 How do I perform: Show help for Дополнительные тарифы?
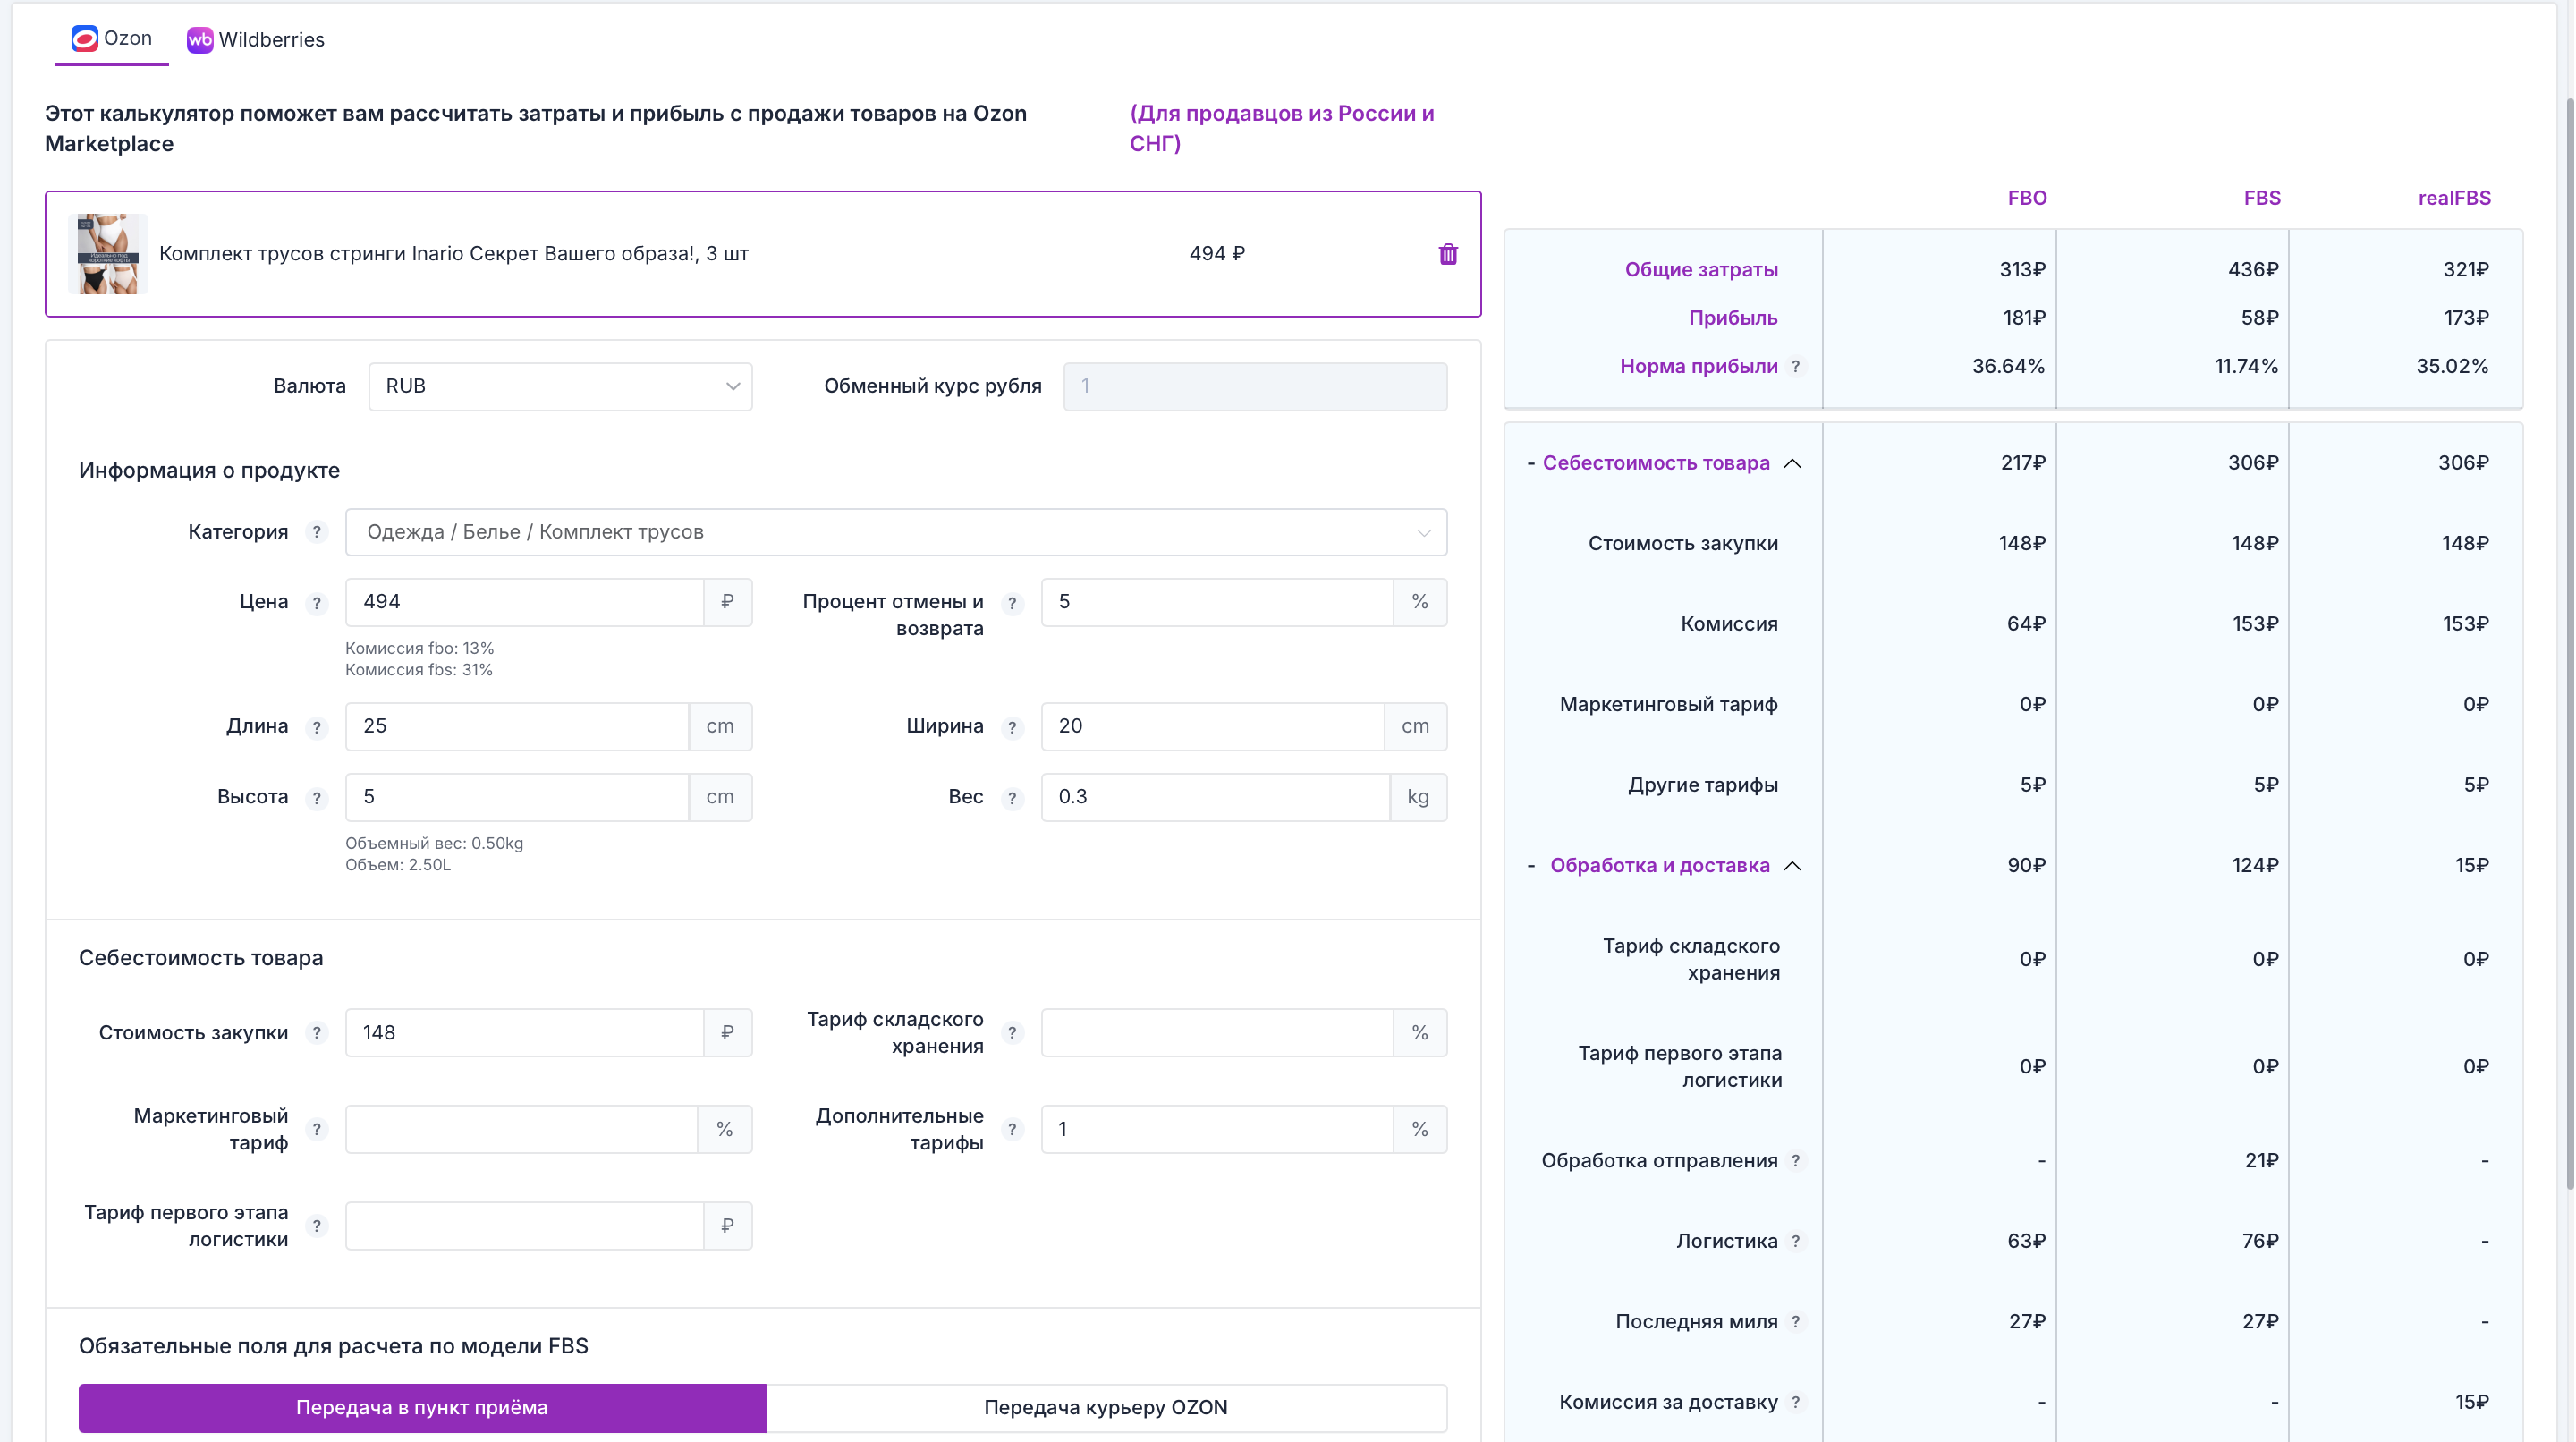pyautogui.click(x=1012, y=1130)
